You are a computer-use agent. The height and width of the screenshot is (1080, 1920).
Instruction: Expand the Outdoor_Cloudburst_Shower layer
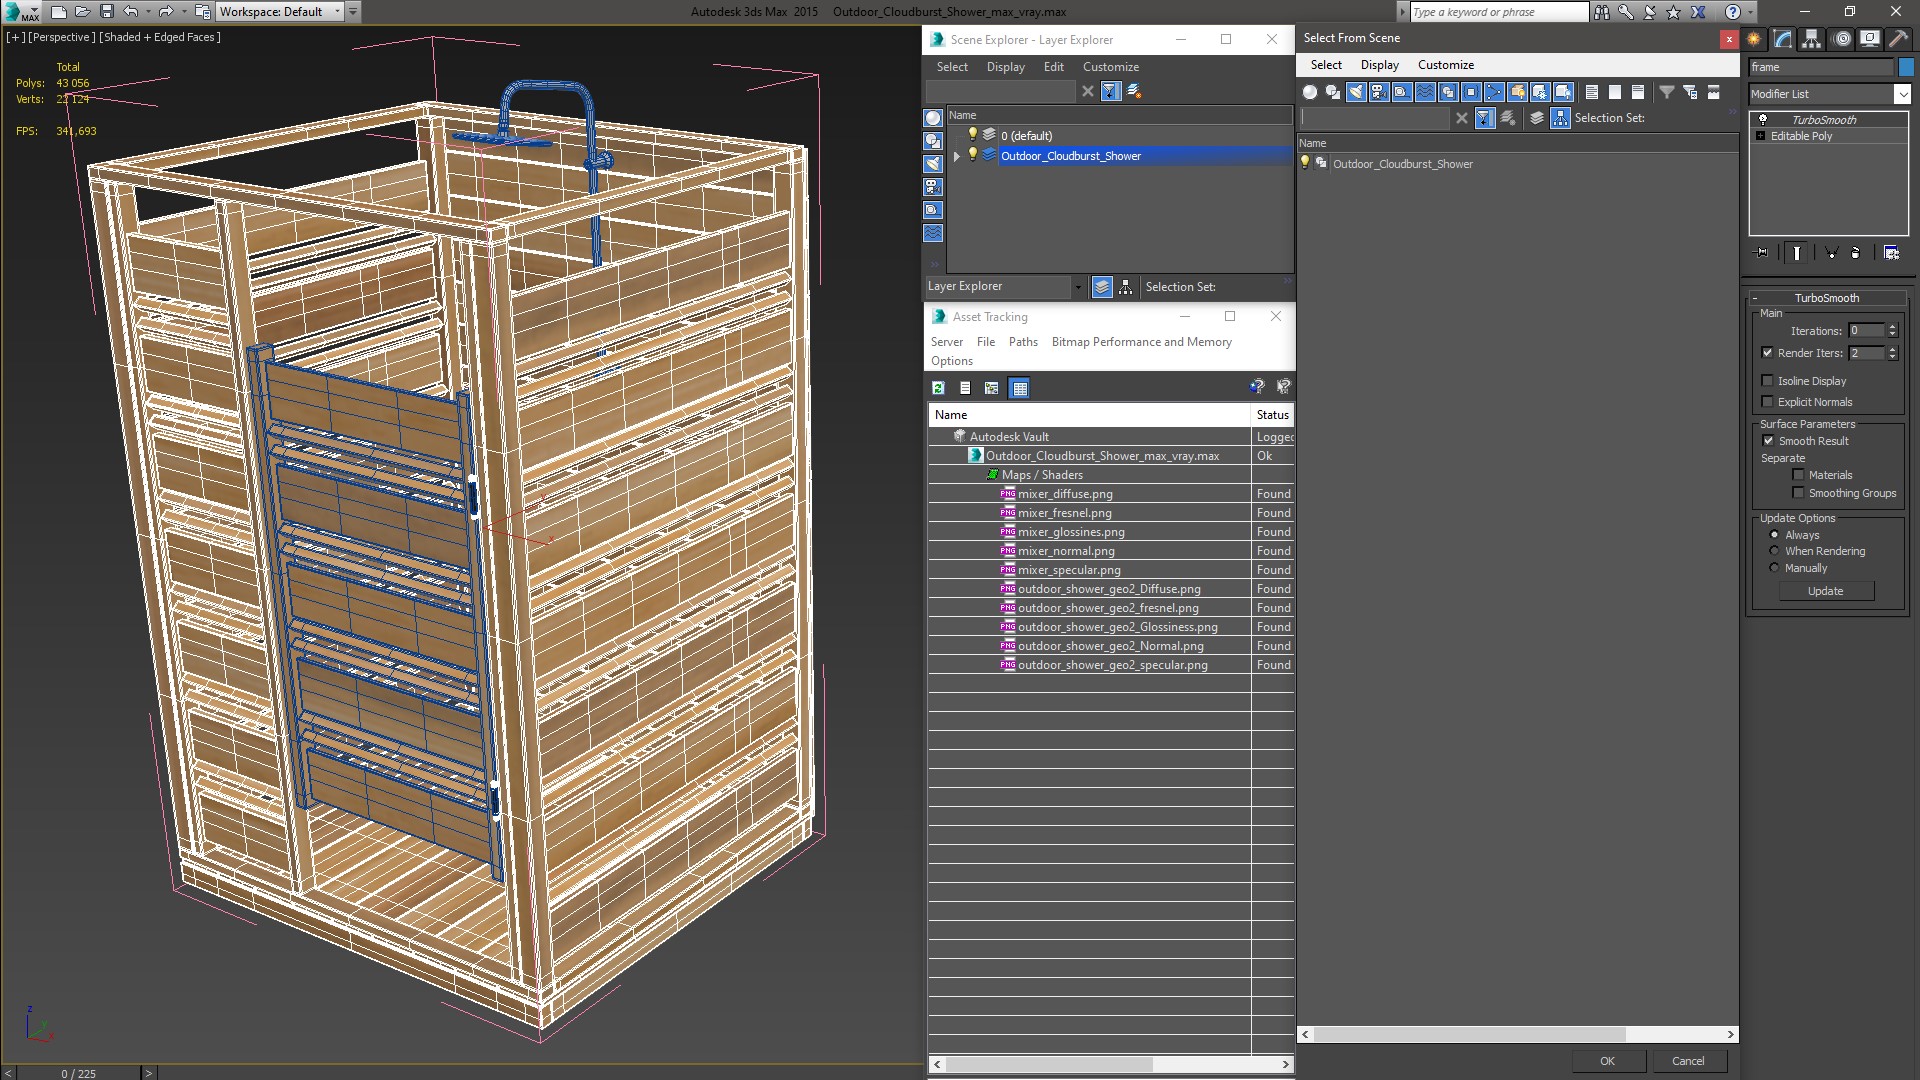click(x=957, y=156)
